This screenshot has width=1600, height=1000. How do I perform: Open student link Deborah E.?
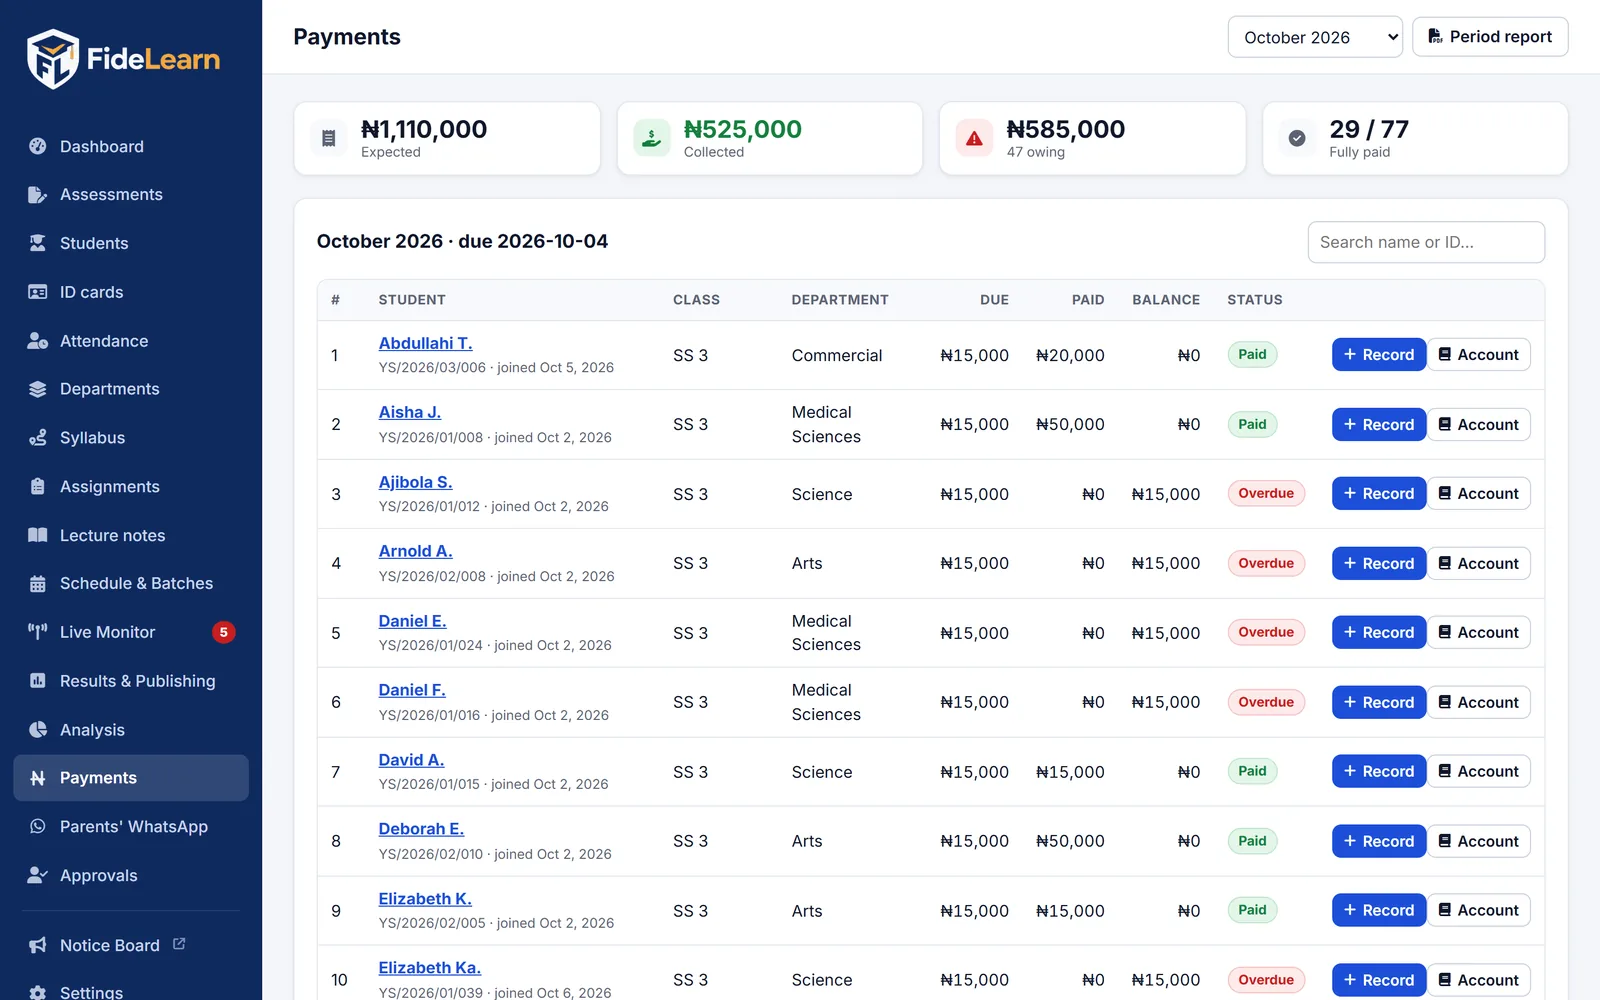(x=421, y=829)
